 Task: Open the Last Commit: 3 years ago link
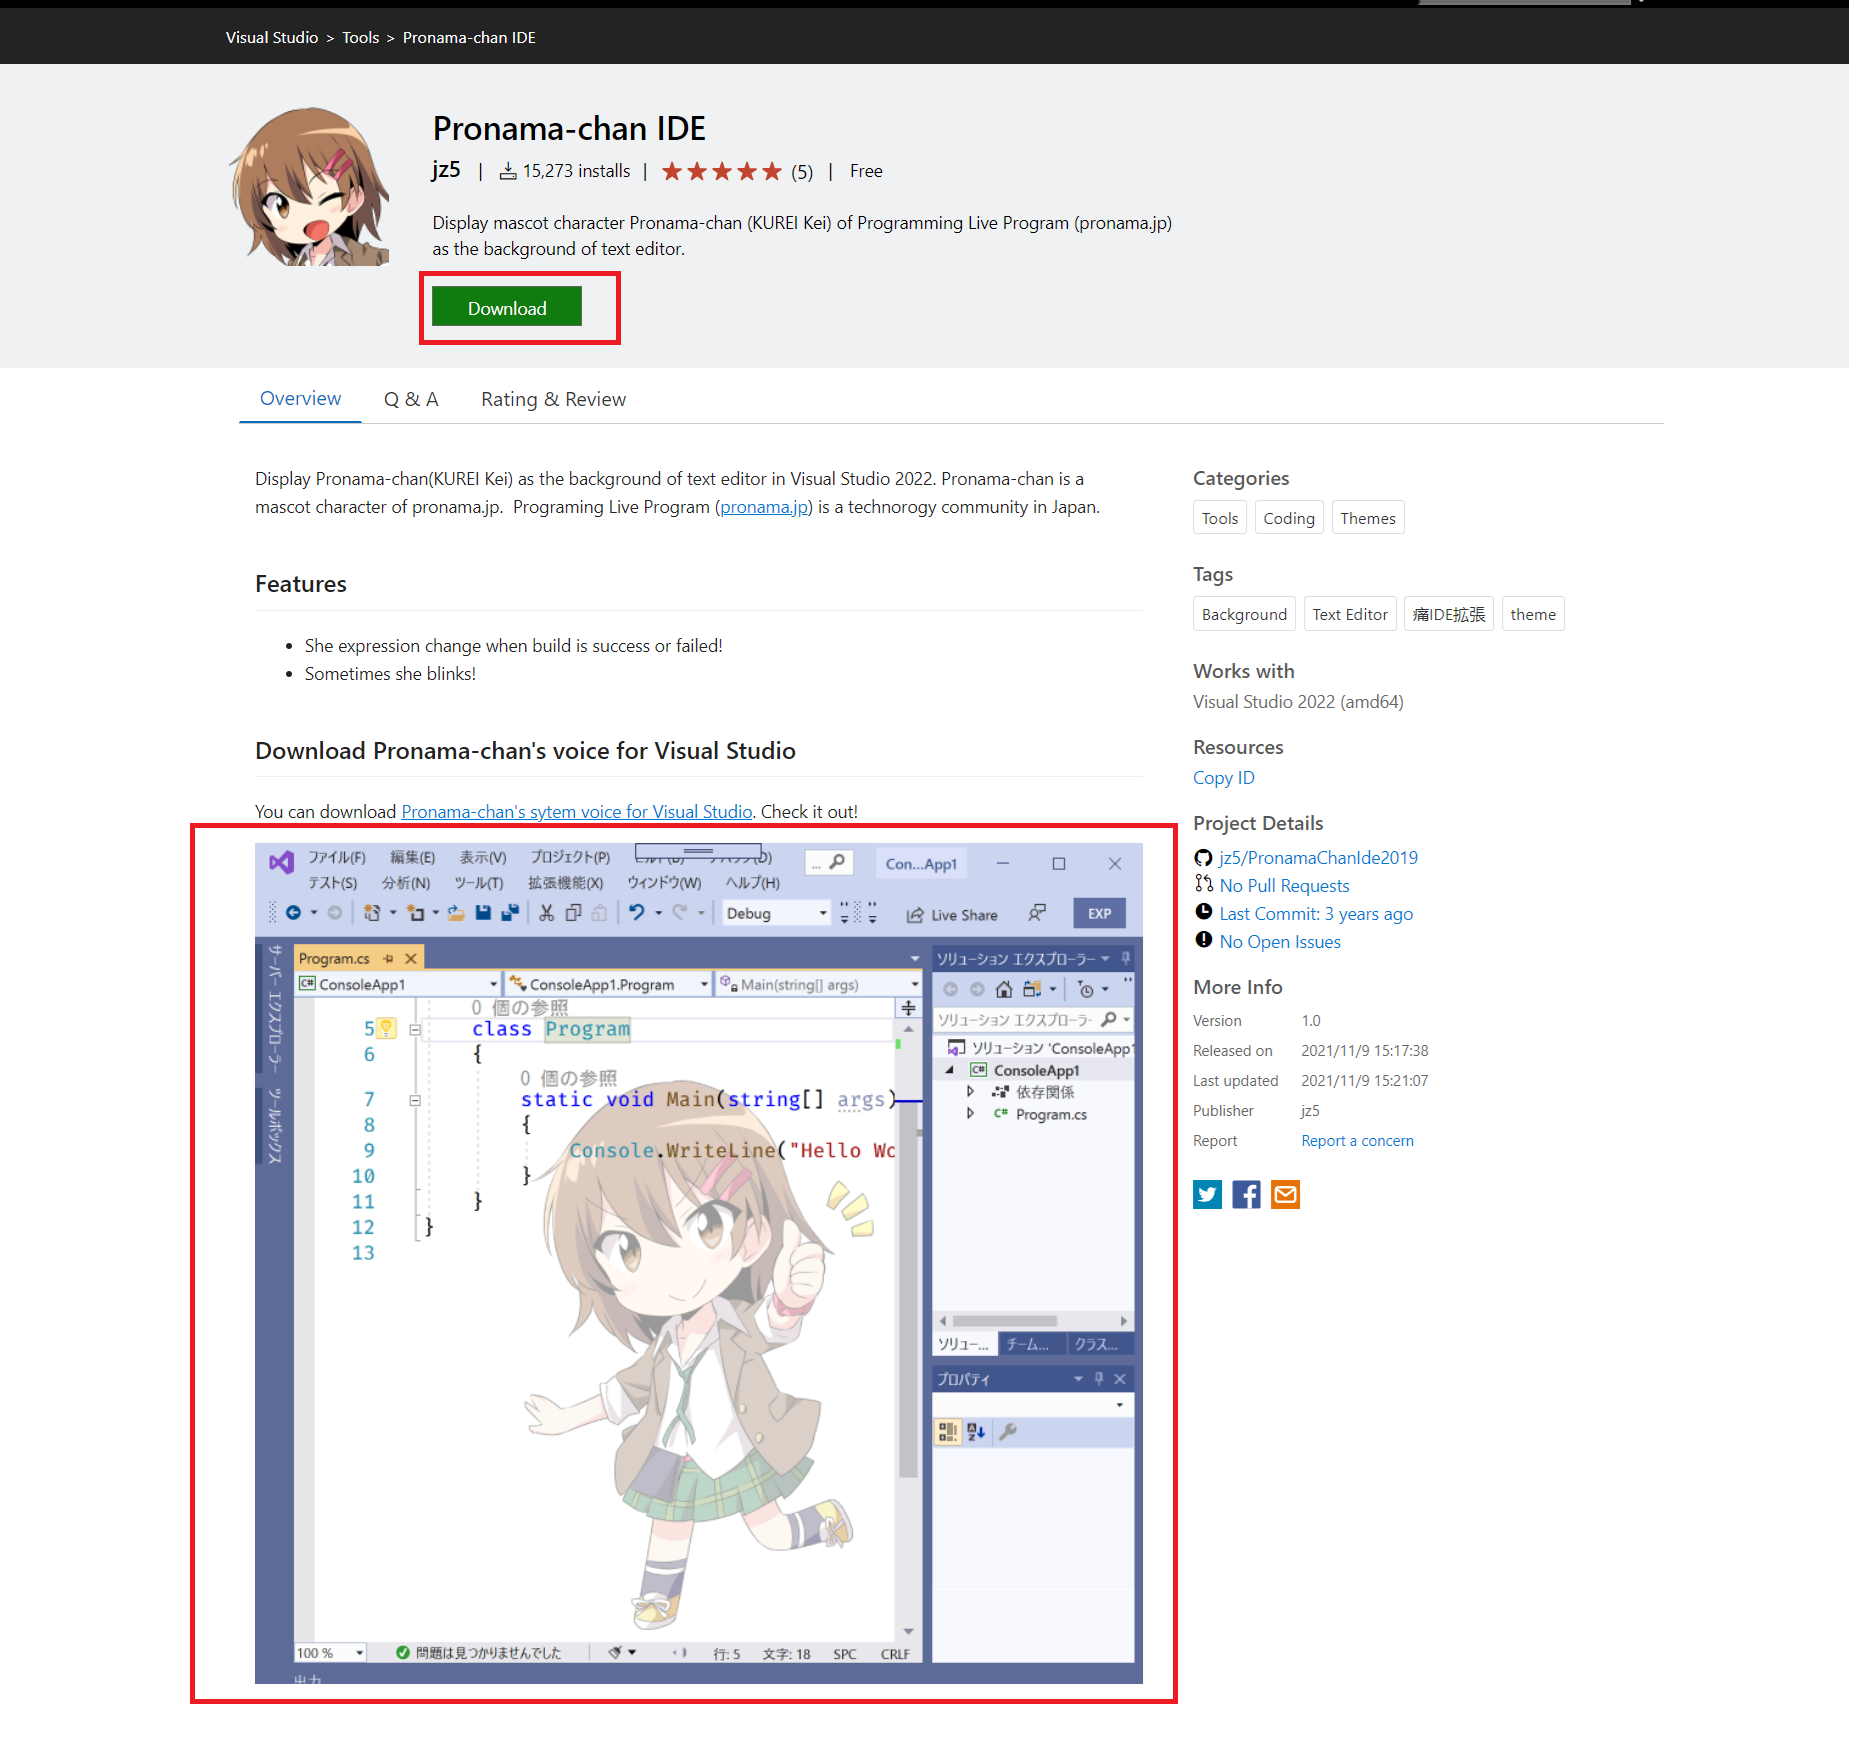tap(1316, 913)
